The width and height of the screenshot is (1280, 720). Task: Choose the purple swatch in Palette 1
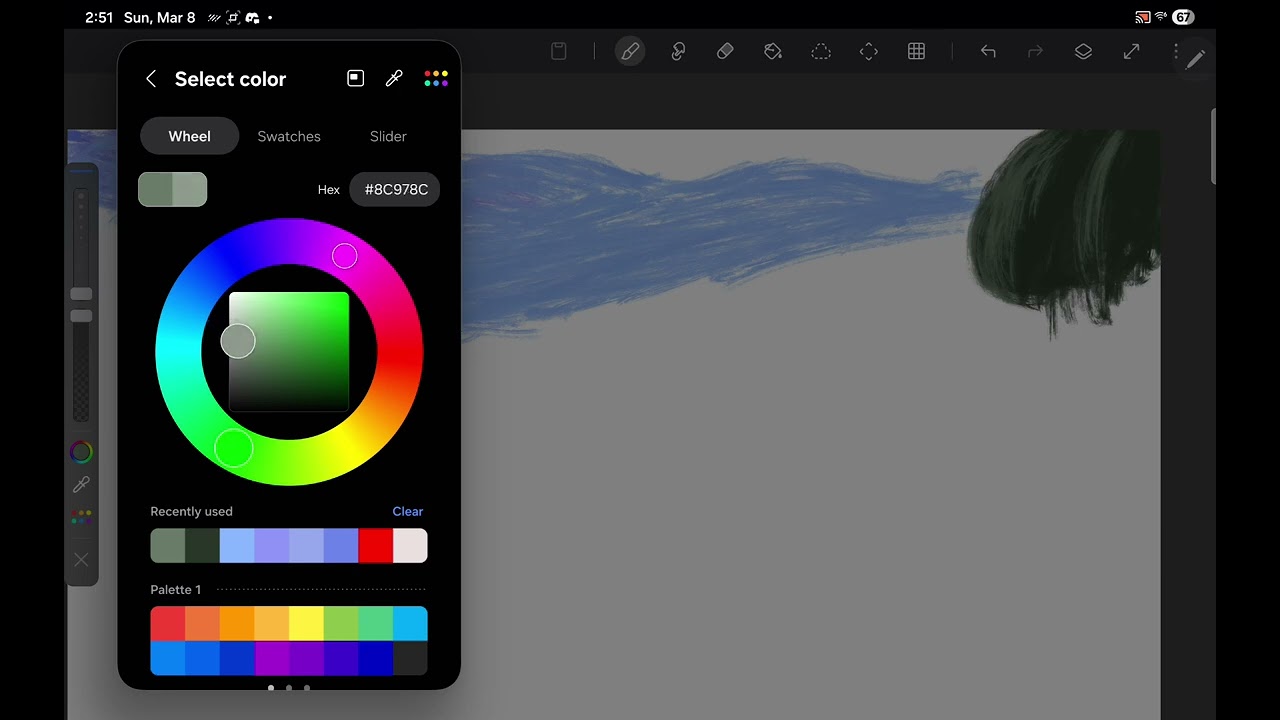pyautogui.click(x=271, y=658)
